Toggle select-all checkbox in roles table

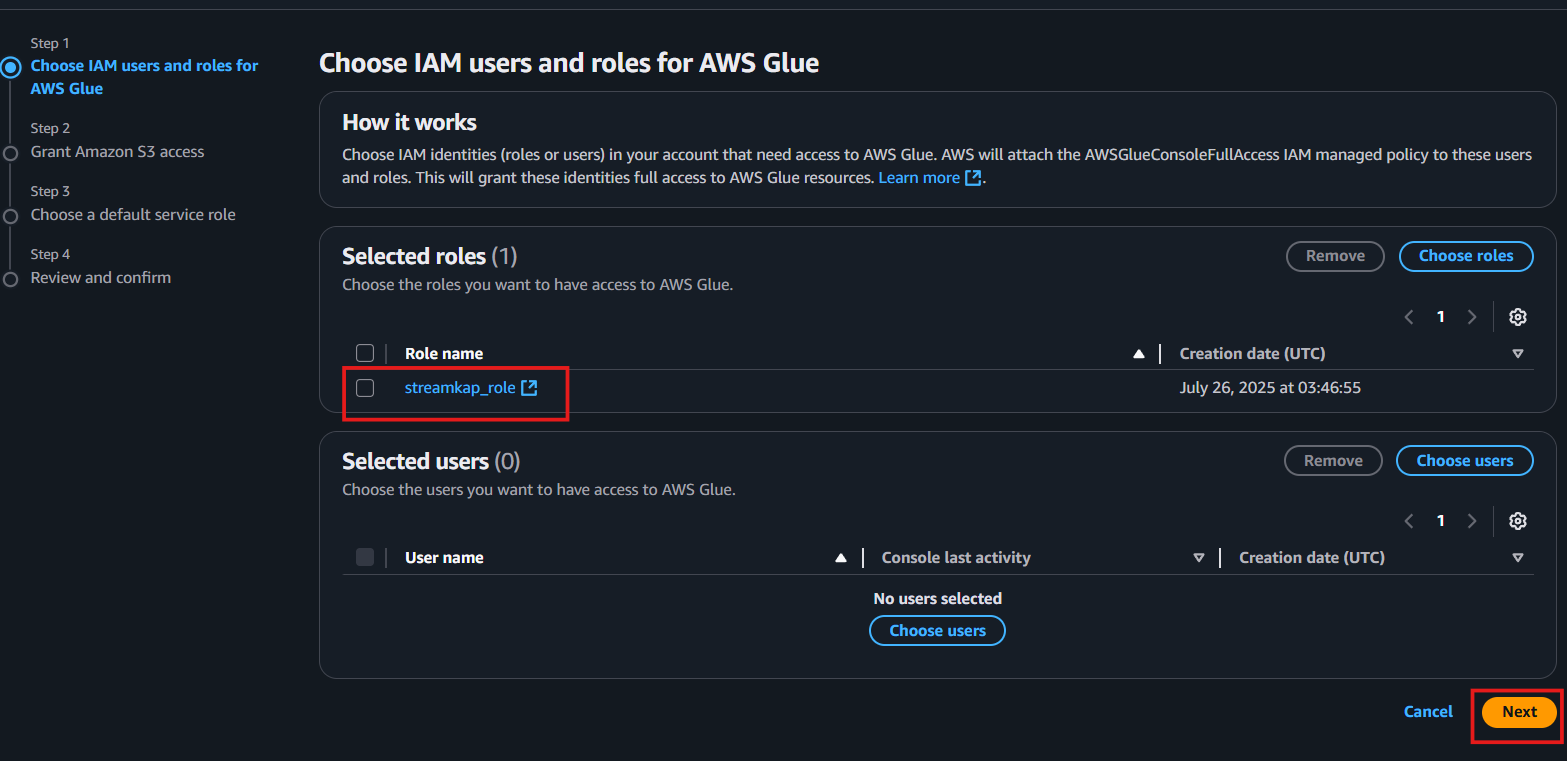tap(365, 353)
